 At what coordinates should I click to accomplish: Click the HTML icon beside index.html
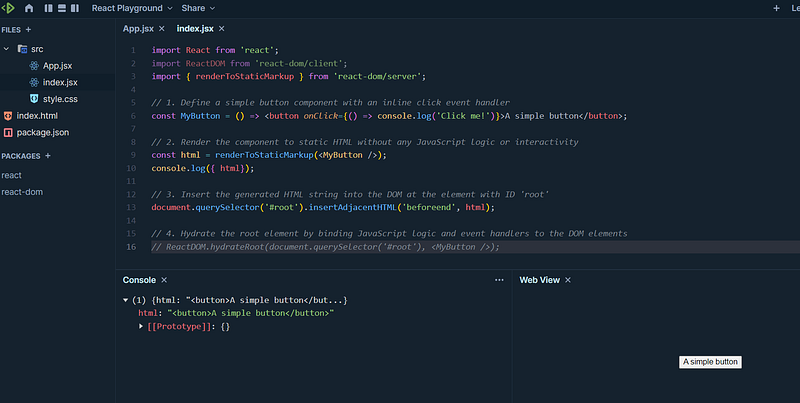click(x=8, y=116)
